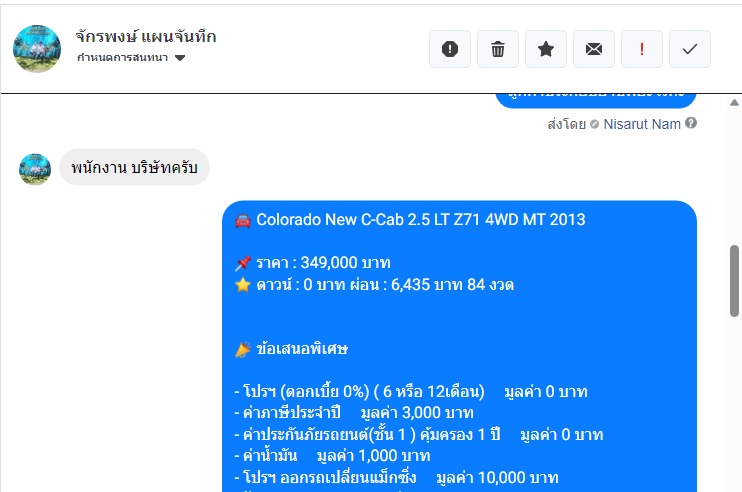Click the ราคา : 349,000 บาท line
Image resolution: width=742 pixels, height=492 pixels.
(x=313, y=263)
